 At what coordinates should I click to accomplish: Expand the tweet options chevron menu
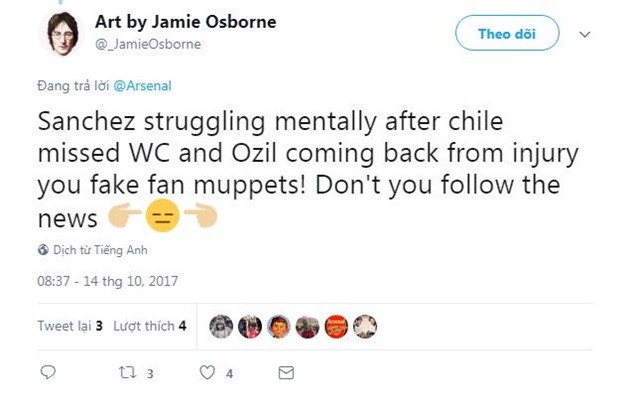click(585, 34)
